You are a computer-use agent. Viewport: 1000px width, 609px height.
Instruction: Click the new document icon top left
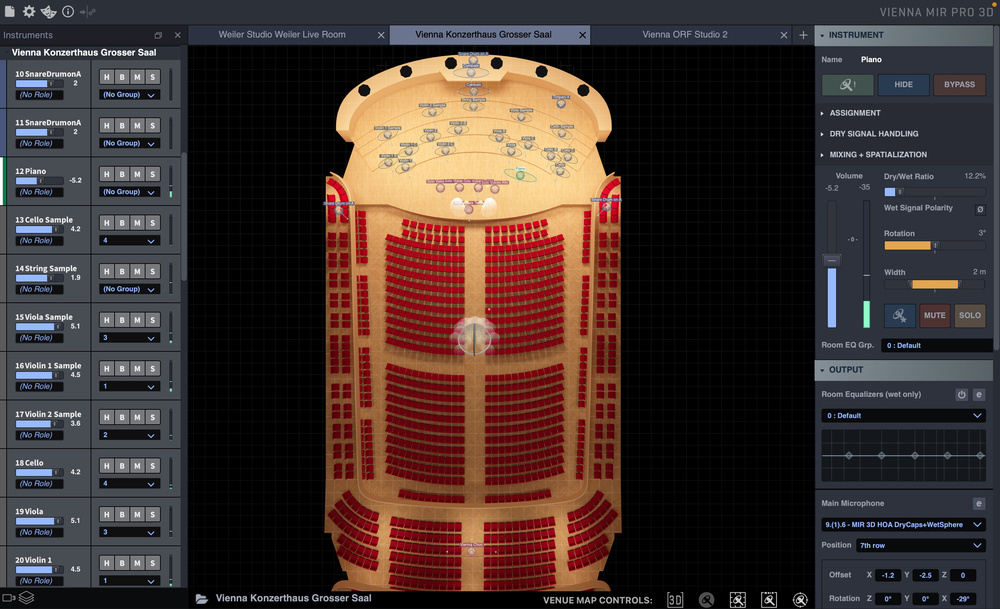pyautogui.click(x=10, y=11)
